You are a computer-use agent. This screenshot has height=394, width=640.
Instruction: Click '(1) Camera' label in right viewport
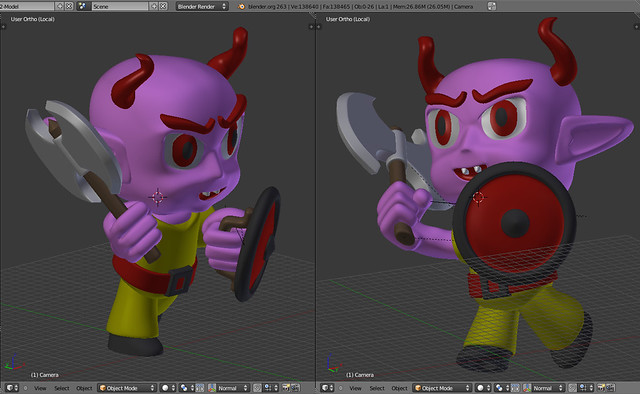360,375
